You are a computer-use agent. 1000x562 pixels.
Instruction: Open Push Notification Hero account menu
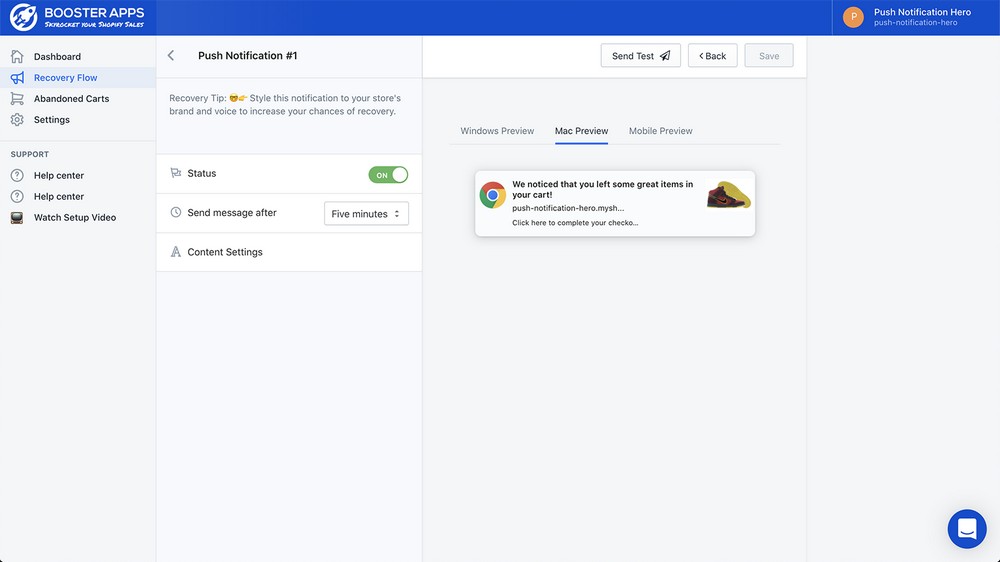[x=916, y=17]
